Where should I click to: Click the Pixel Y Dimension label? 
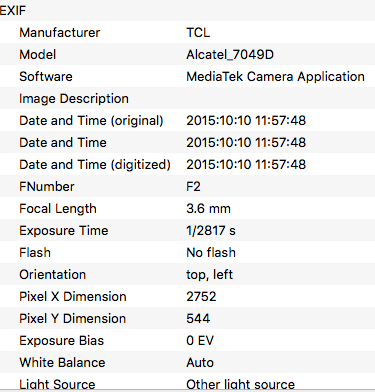click(x=73, y=319)
